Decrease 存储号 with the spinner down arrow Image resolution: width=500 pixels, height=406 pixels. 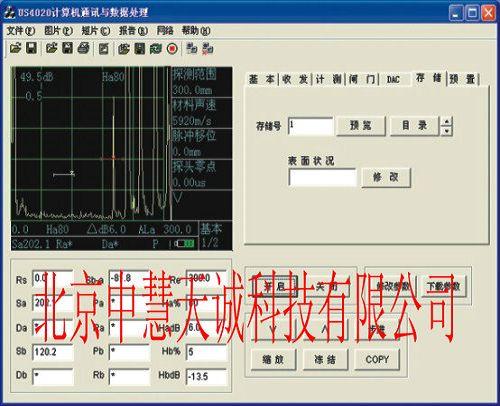[447, 131]
